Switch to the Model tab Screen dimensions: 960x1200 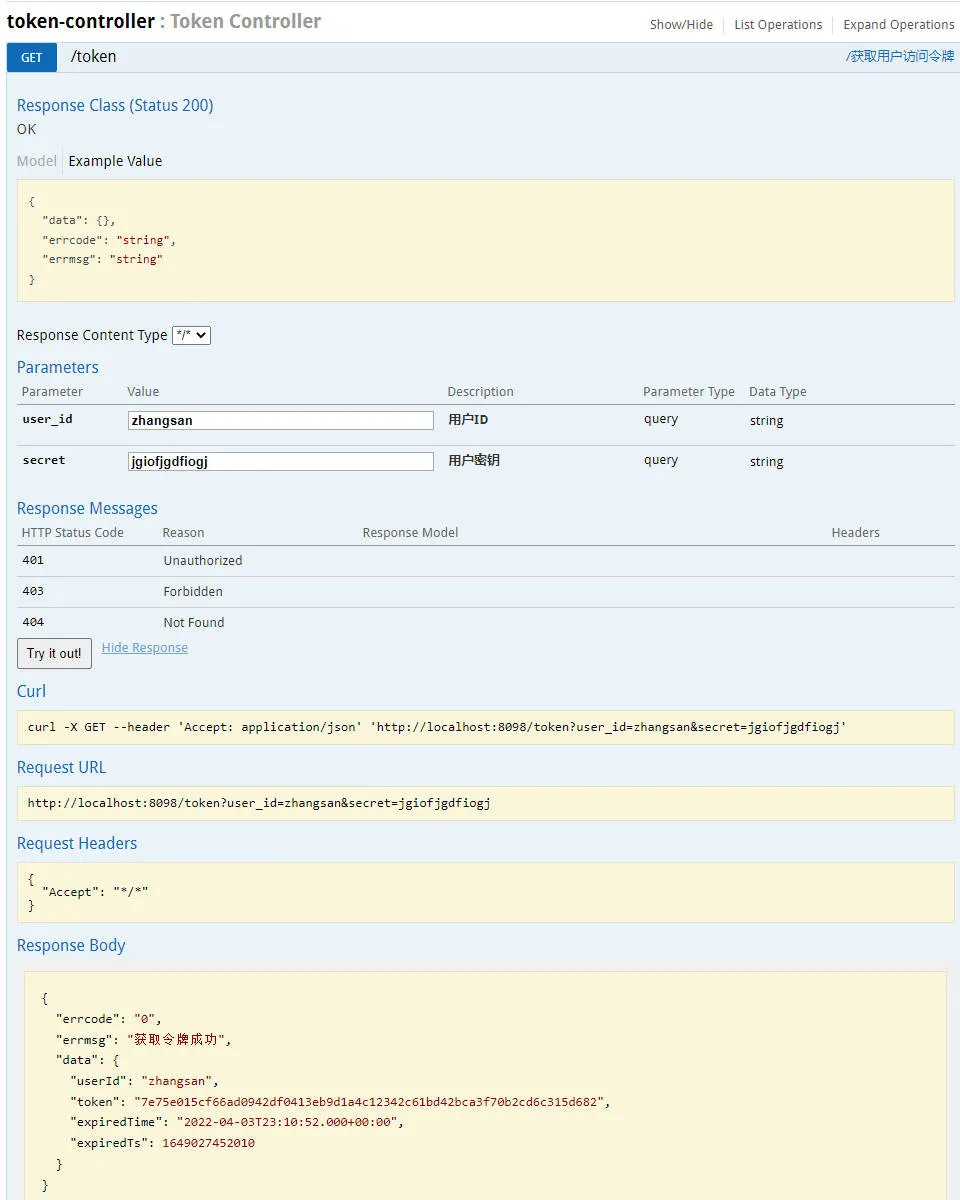[x=37, y=161]
